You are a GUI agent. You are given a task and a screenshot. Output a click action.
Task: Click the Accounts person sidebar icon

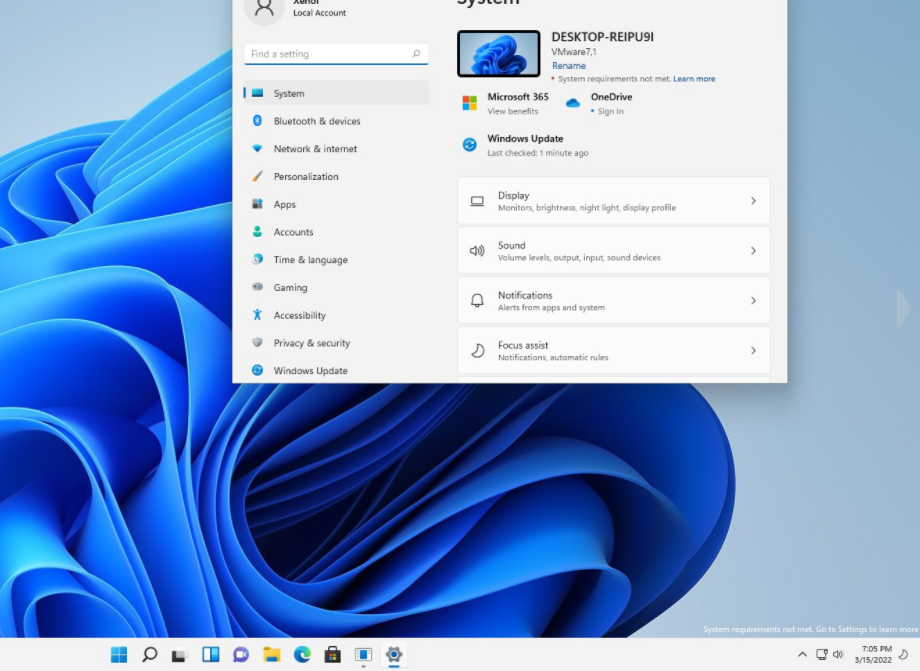(x=257, y=232)
